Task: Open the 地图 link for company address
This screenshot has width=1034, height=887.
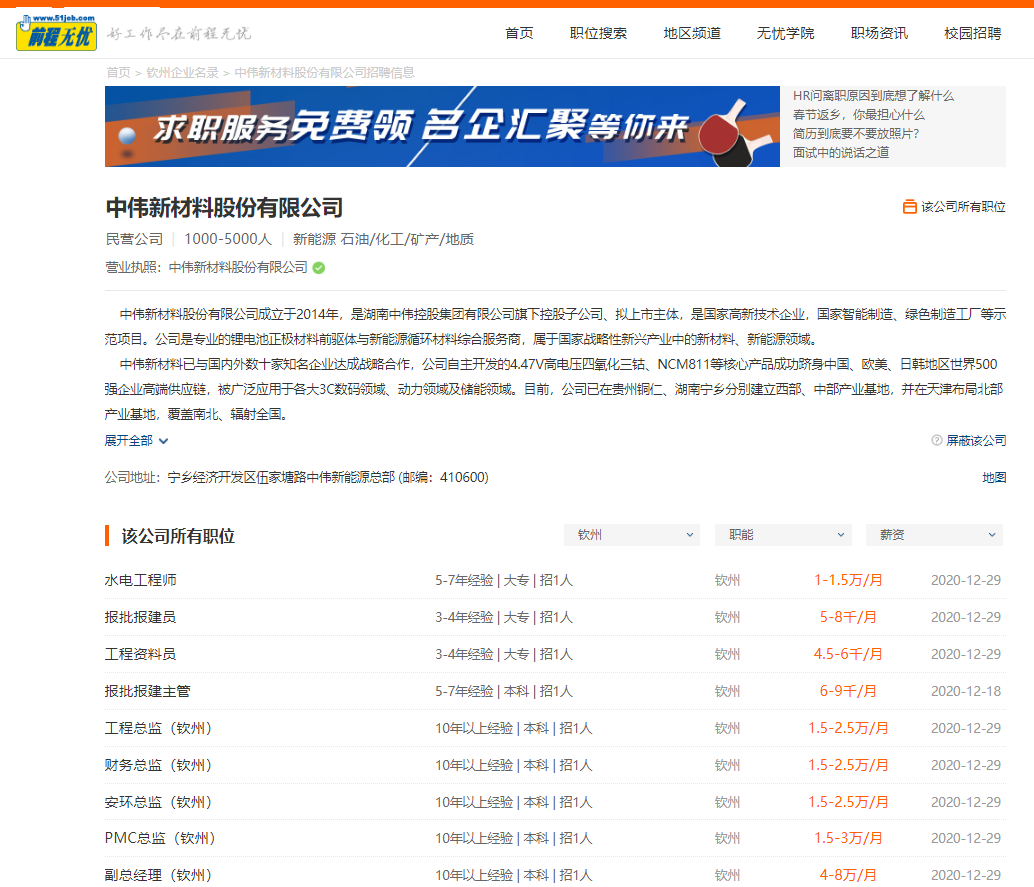Action: tap(994, 477)
